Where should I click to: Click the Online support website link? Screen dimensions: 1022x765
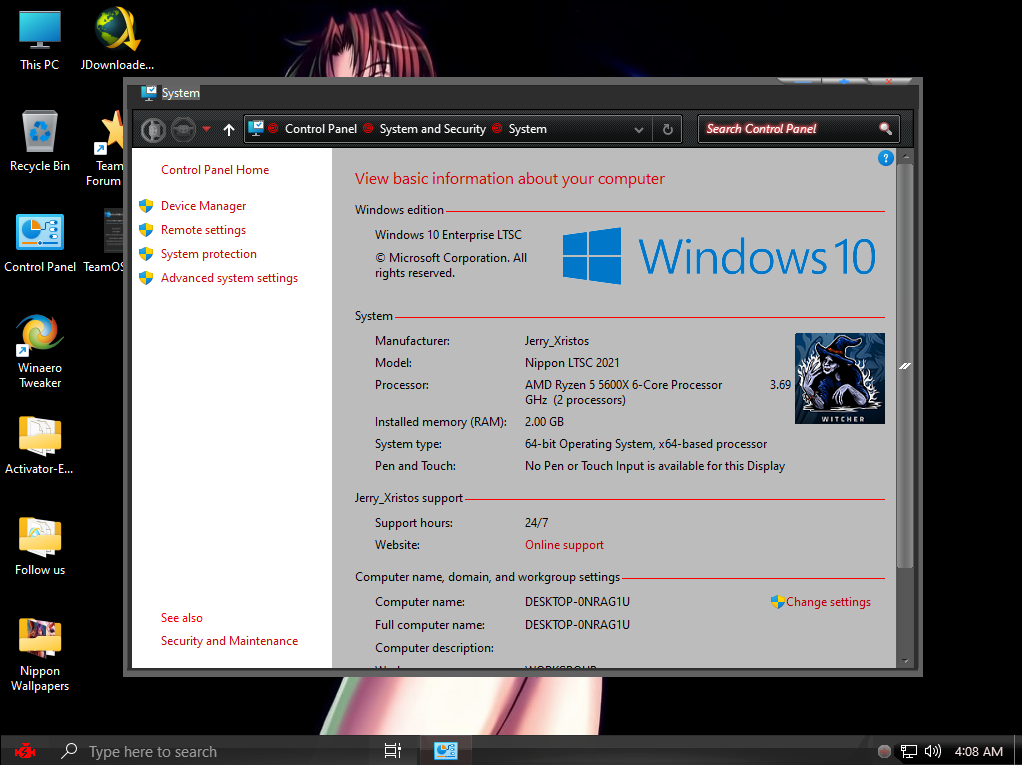564,545
